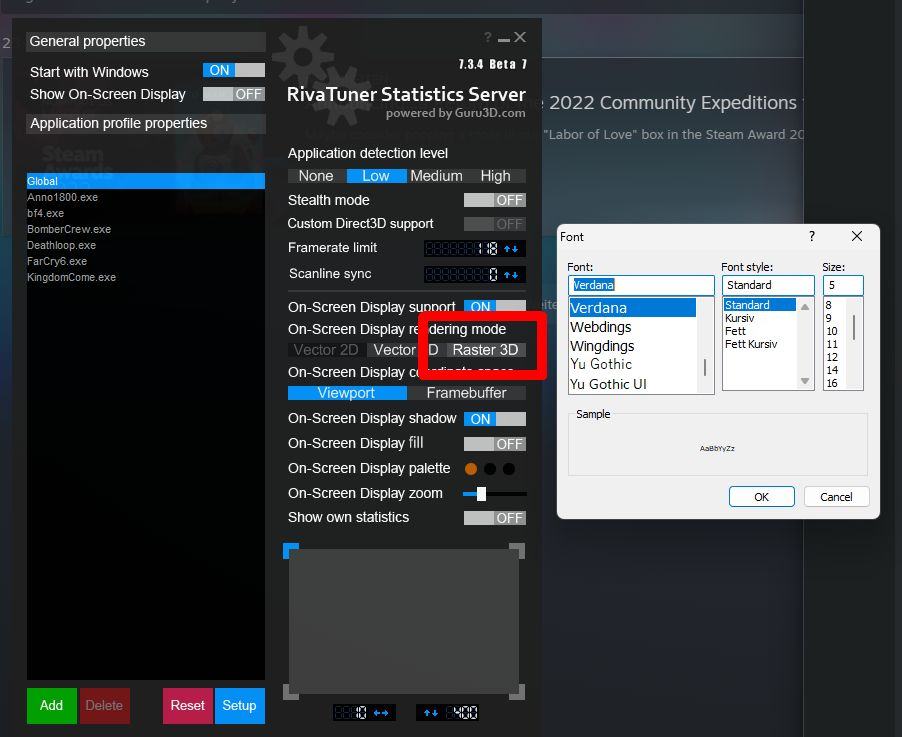
Task: Click horizontal position arrows below preview
Action: click(x=381, y=713)
